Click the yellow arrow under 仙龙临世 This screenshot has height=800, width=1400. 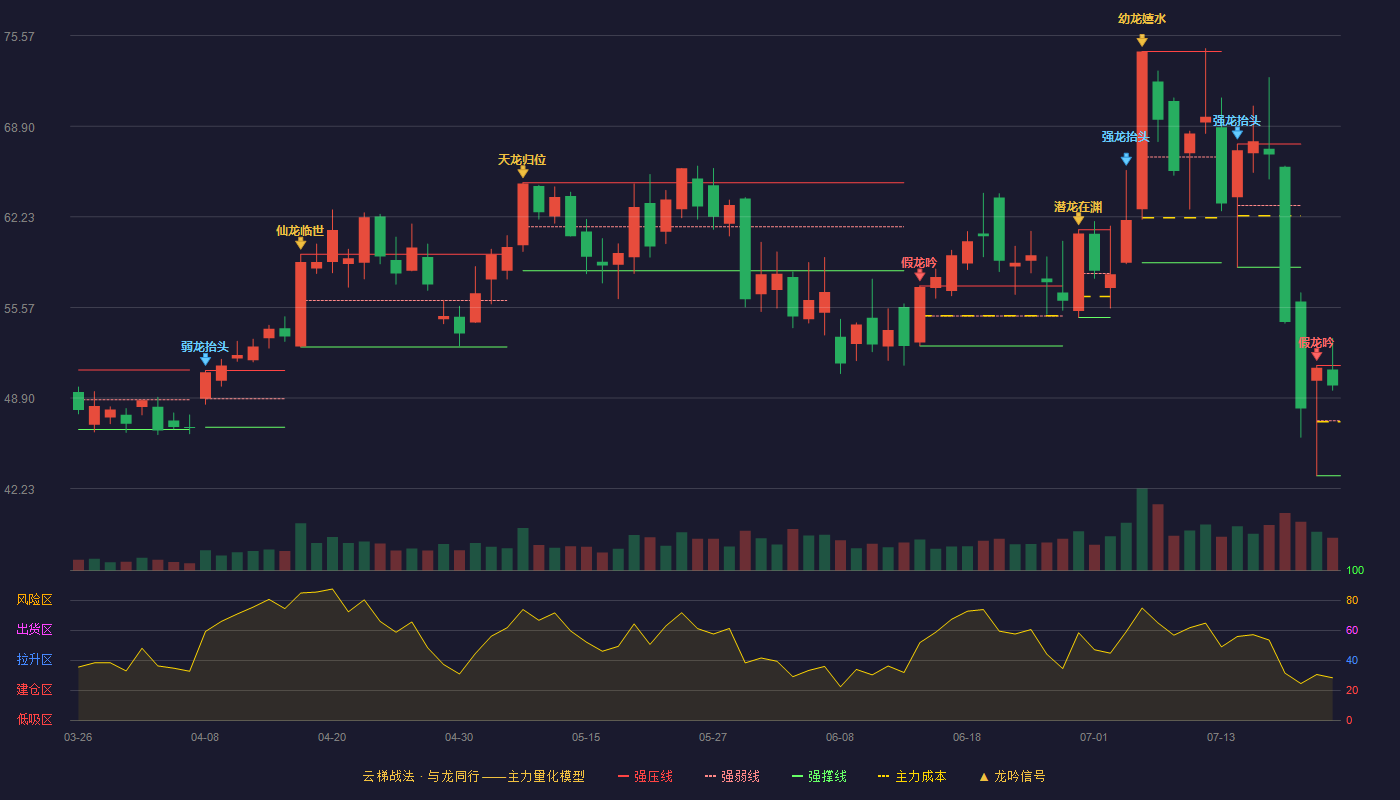300,243
